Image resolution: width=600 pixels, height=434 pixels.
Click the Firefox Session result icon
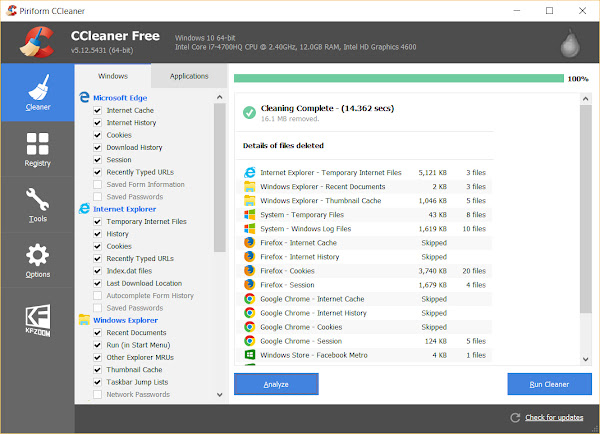249,285
